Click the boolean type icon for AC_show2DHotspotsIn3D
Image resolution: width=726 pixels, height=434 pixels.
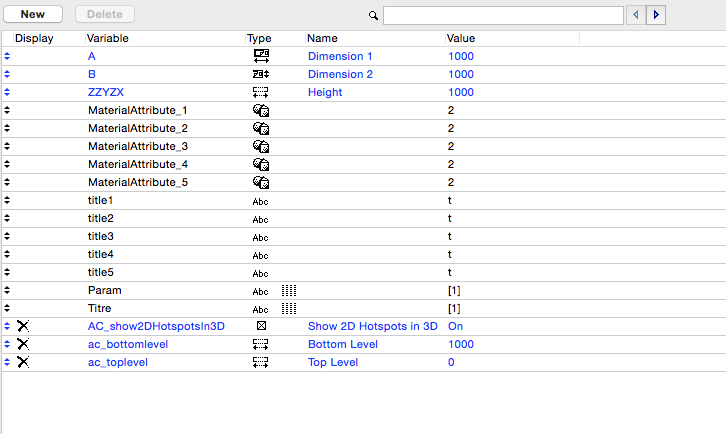tap(261, 326)
